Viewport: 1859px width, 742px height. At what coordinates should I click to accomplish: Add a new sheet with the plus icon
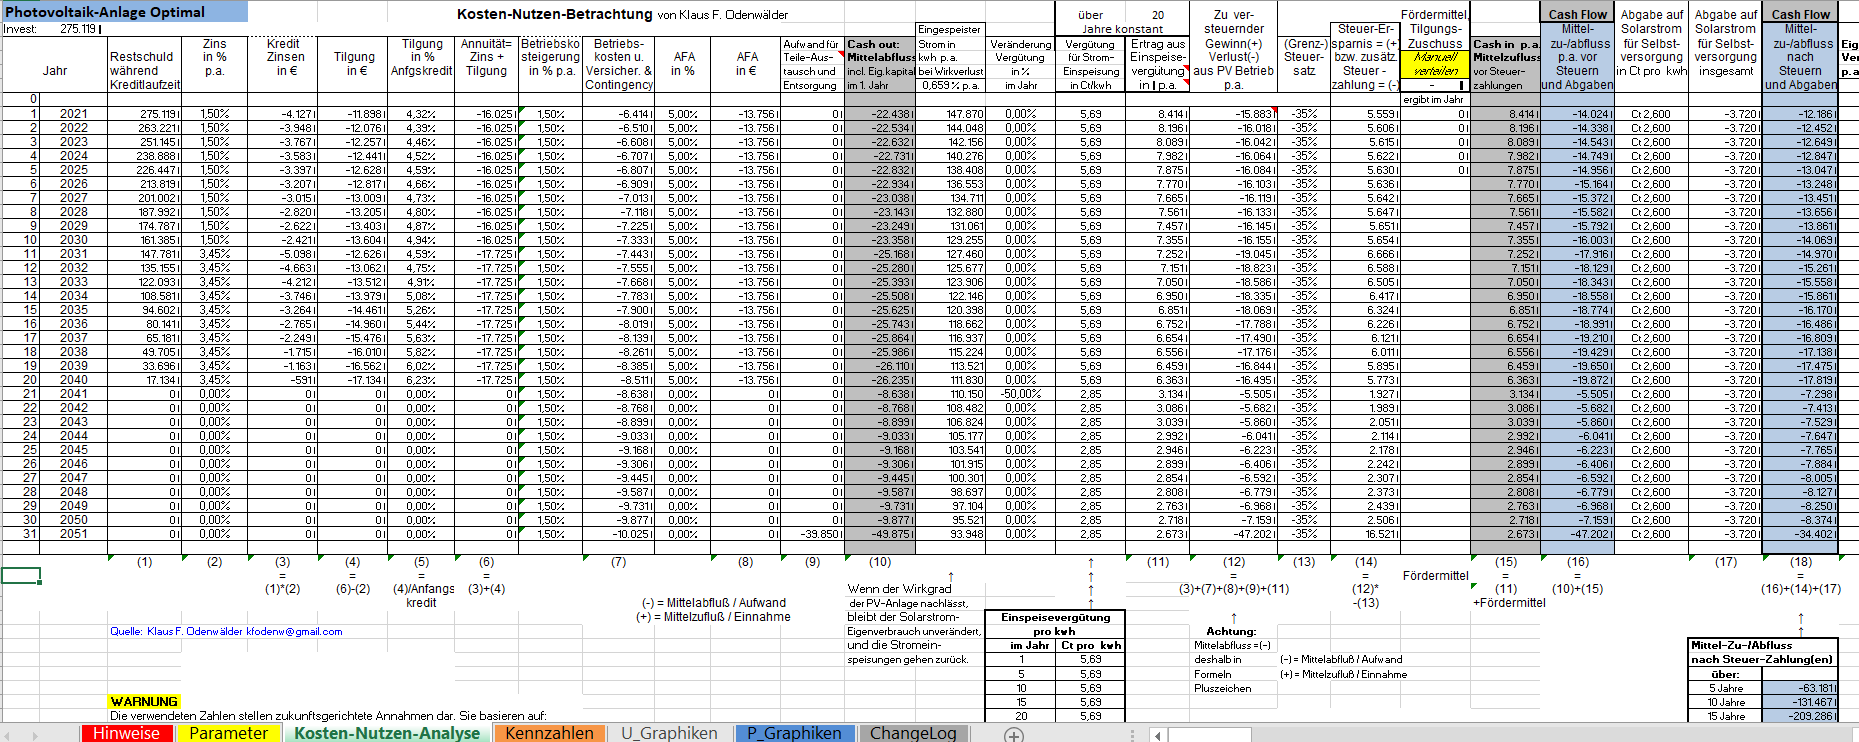(1013, 735)
